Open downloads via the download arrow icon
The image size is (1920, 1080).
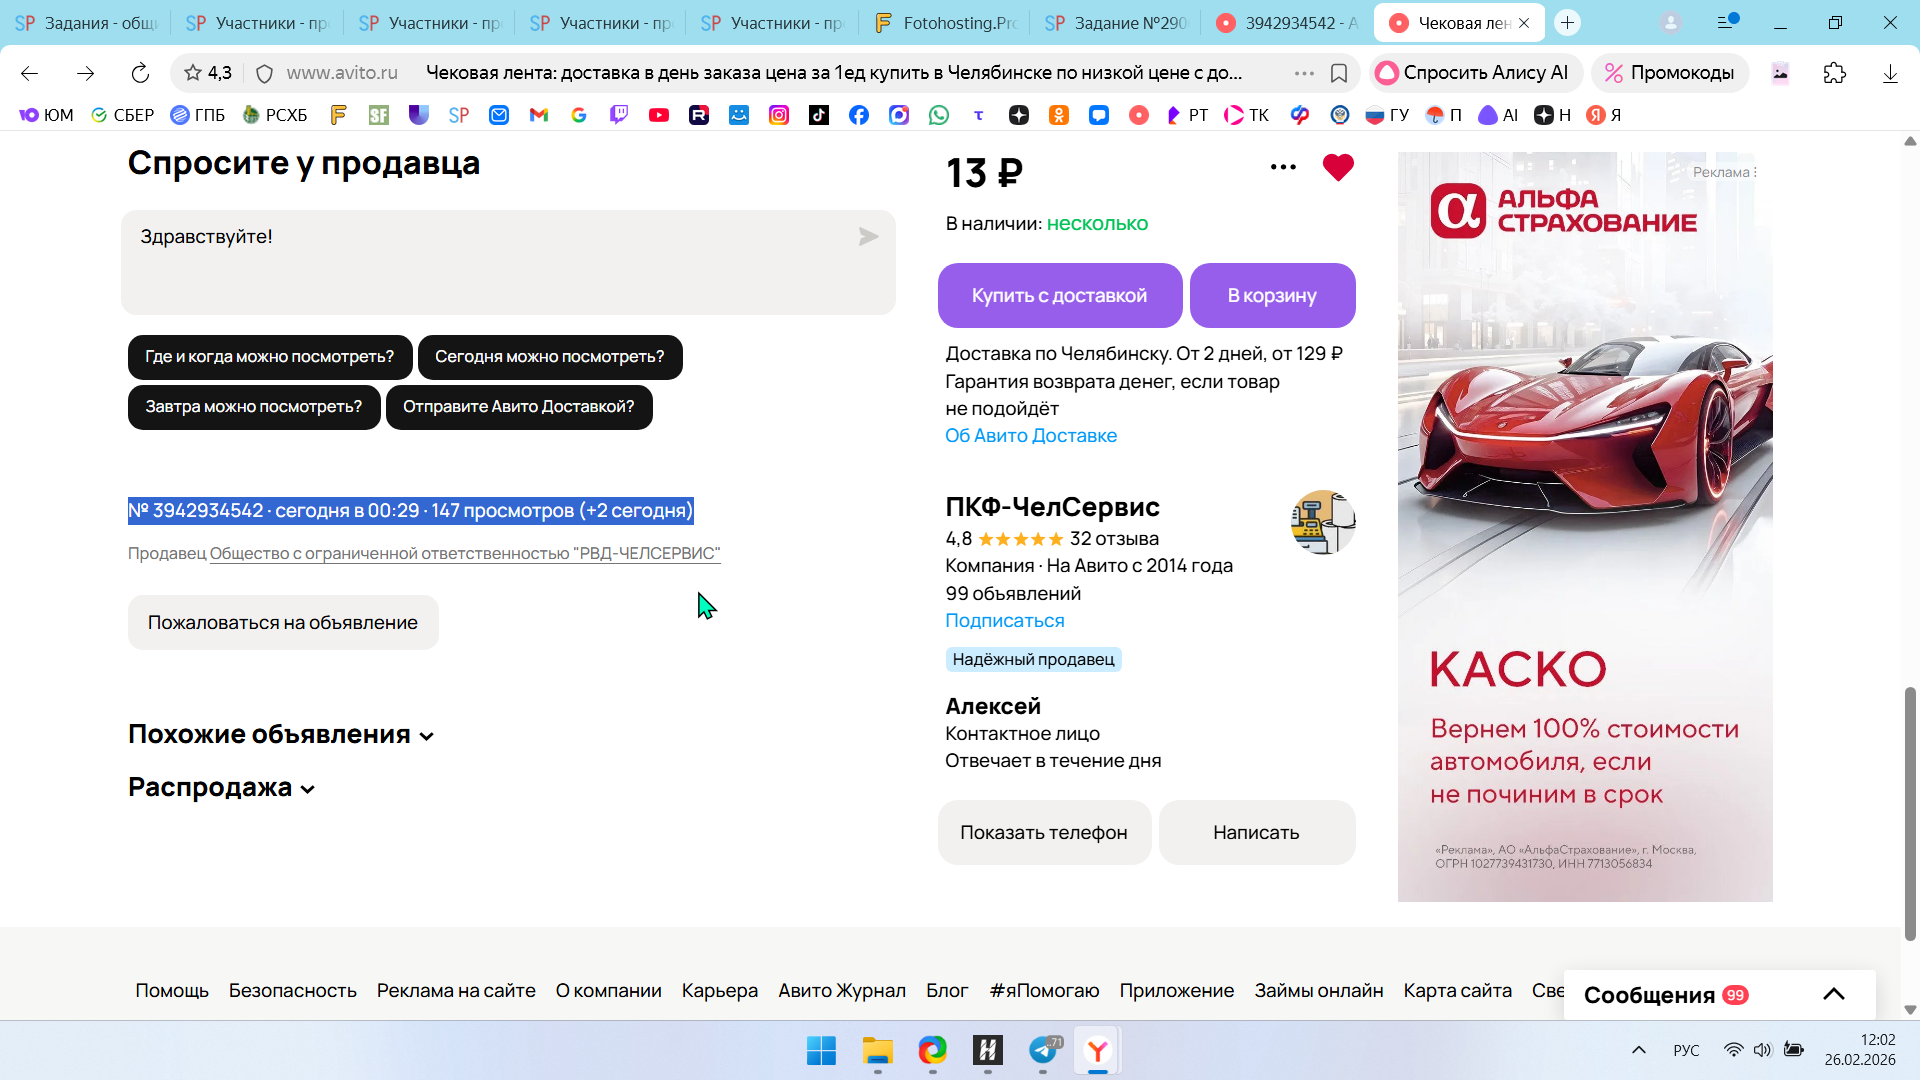coord(1890,73)
